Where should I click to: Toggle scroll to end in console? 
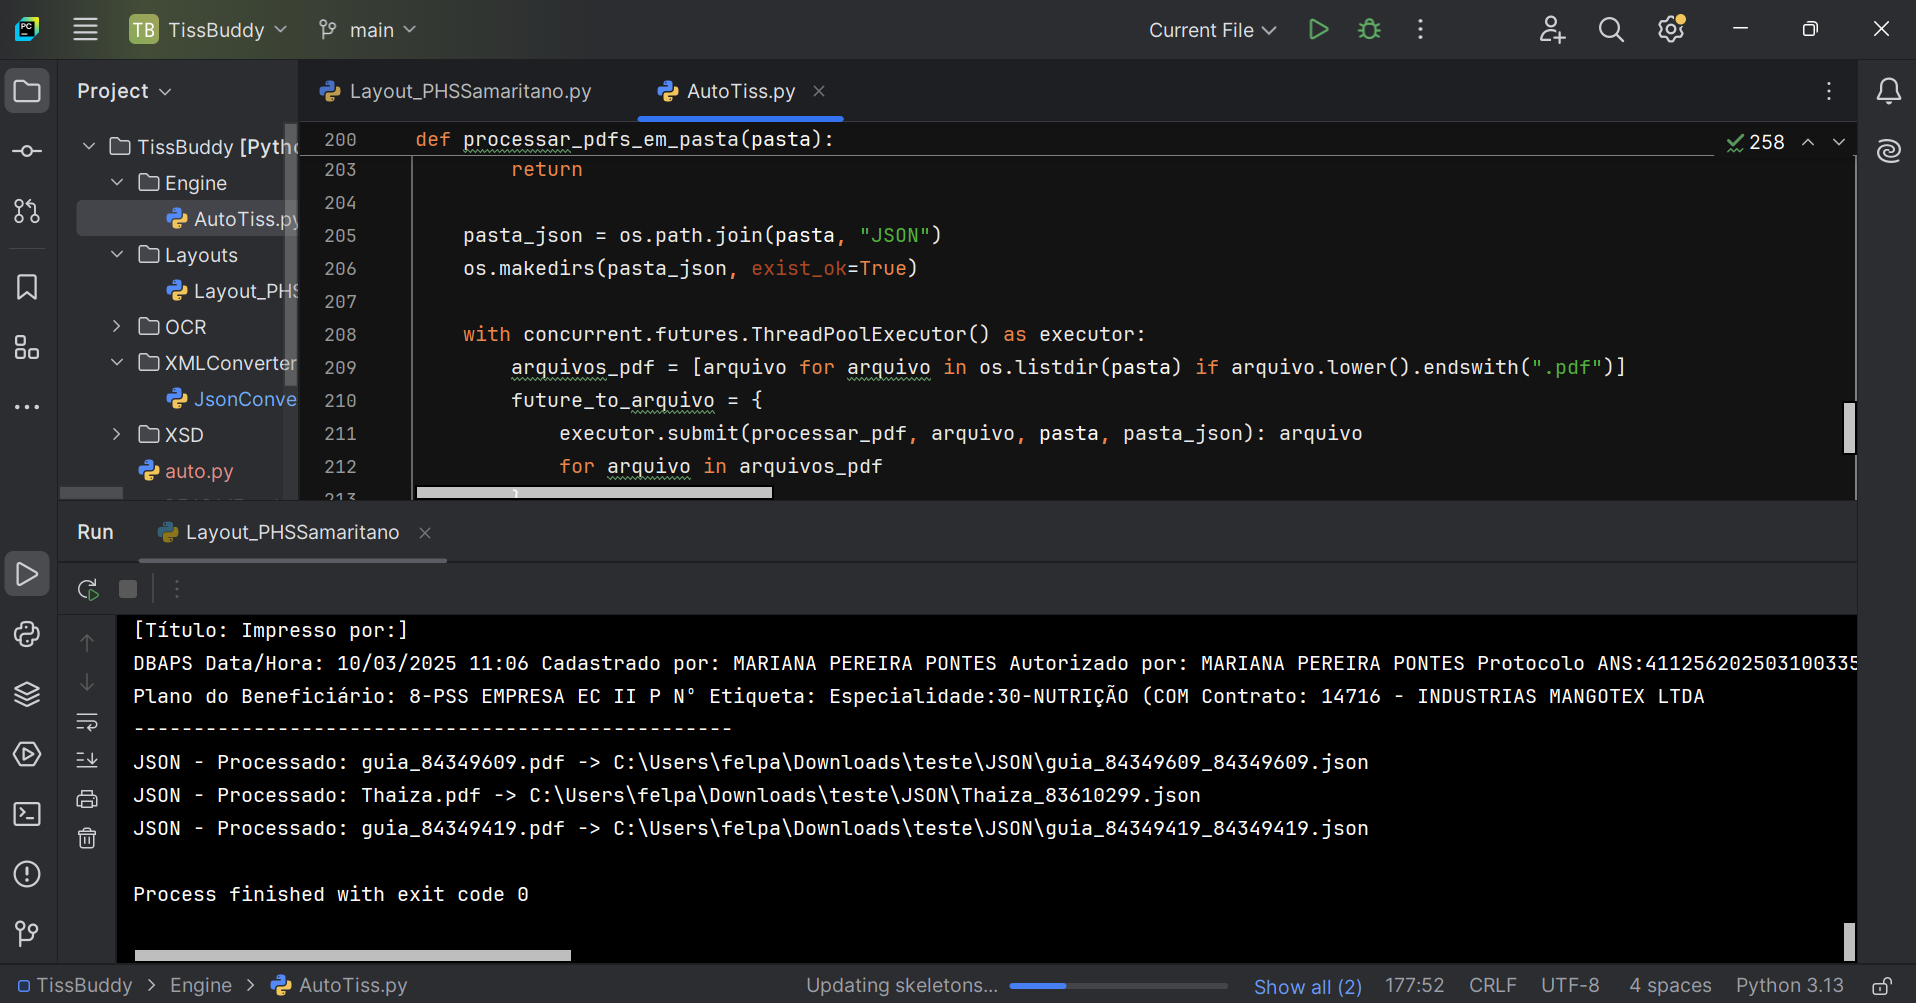point(87,760)
